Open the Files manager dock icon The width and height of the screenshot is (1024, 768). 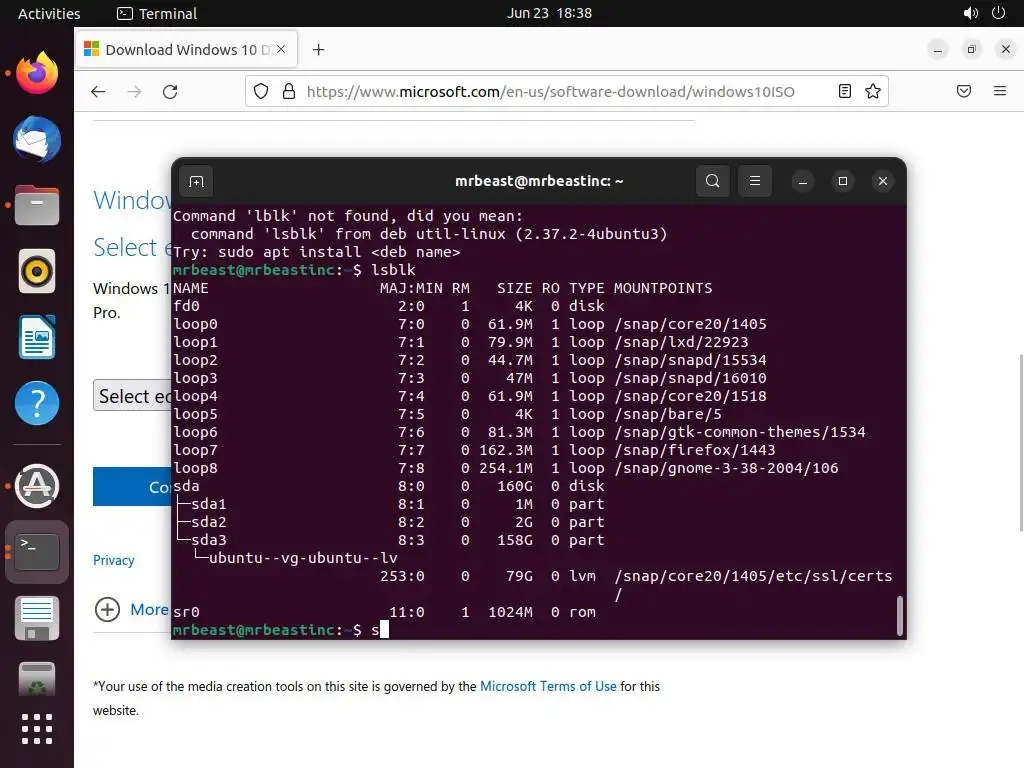point(37,205)
